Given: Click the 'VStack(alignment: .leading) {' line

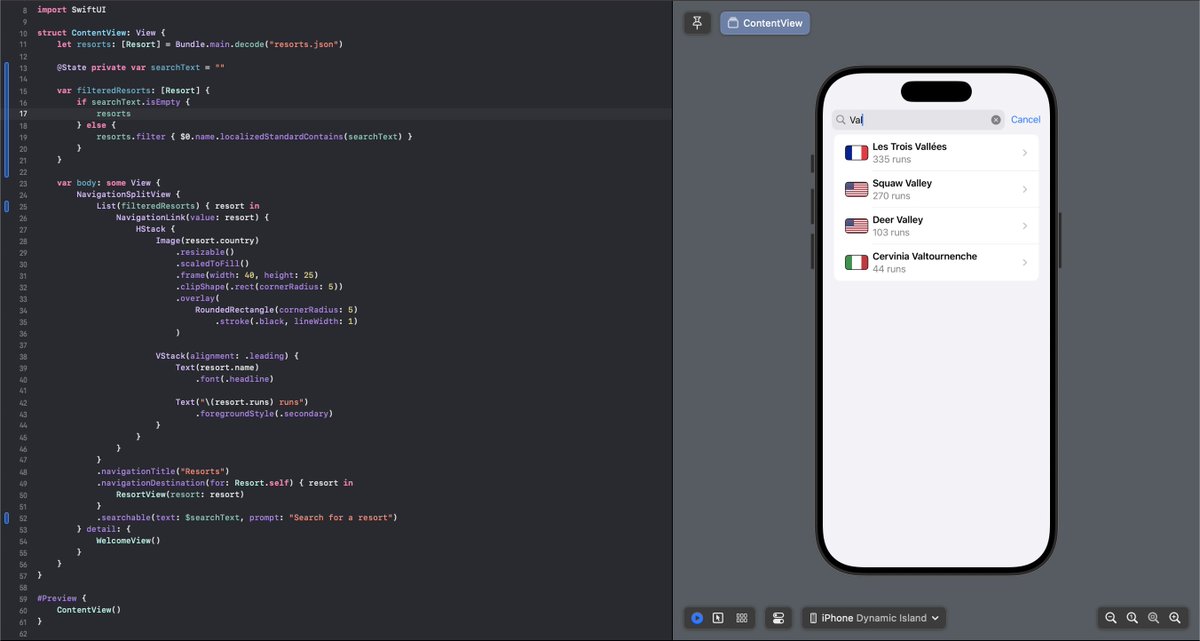Looking at the screenshot, I should tap(227, 356).
